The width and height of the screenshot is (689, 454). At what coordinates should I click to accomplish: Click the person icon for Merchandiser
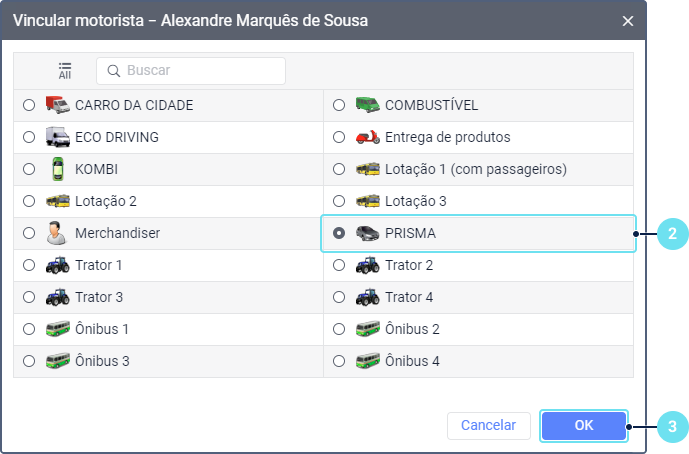57,233
